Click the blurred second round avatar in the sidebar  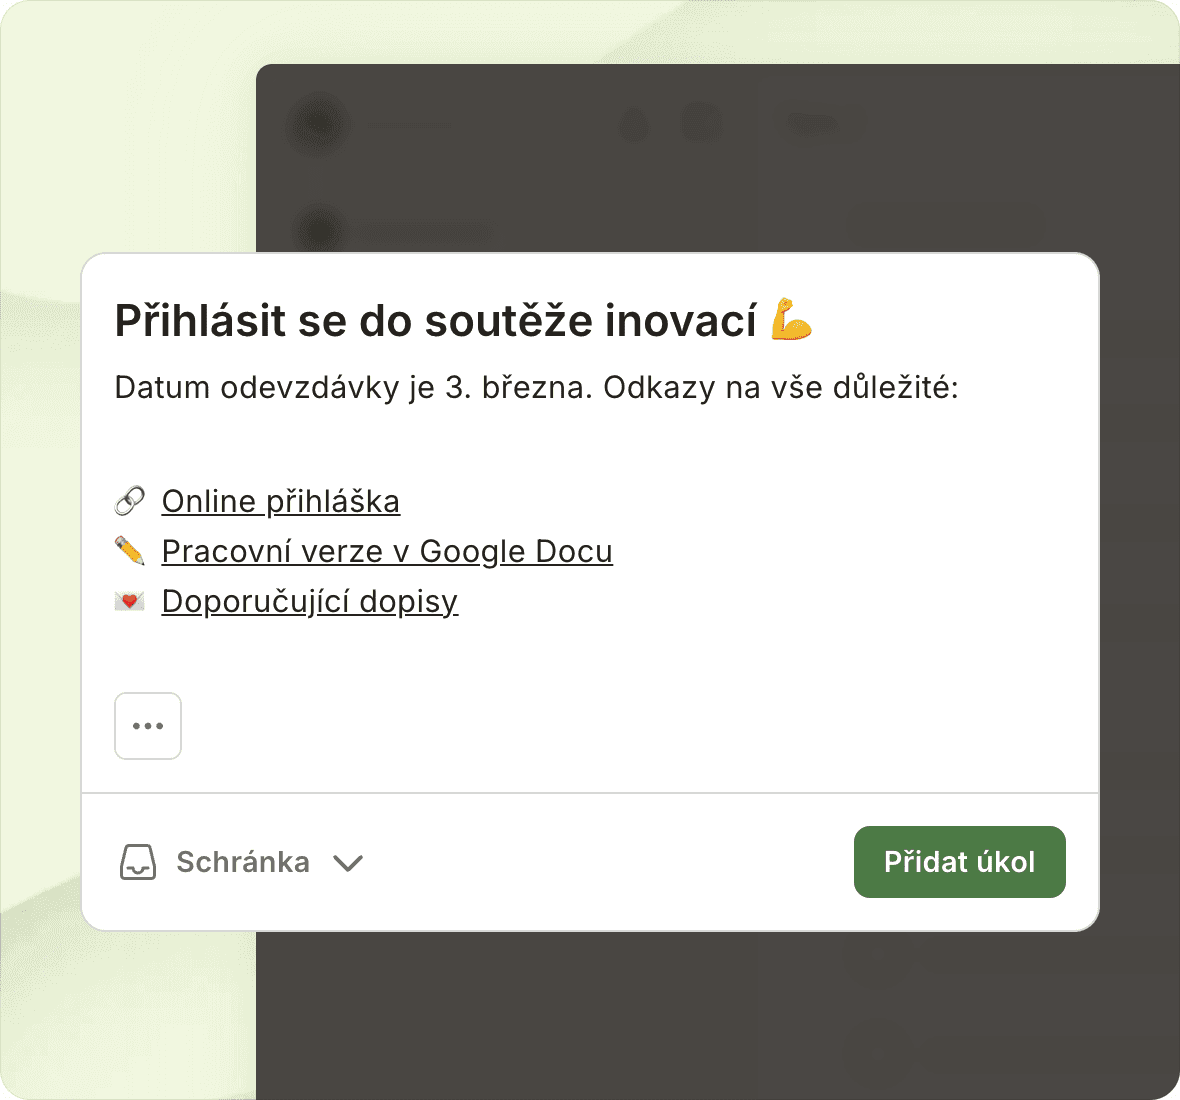(x=318, y=231)
